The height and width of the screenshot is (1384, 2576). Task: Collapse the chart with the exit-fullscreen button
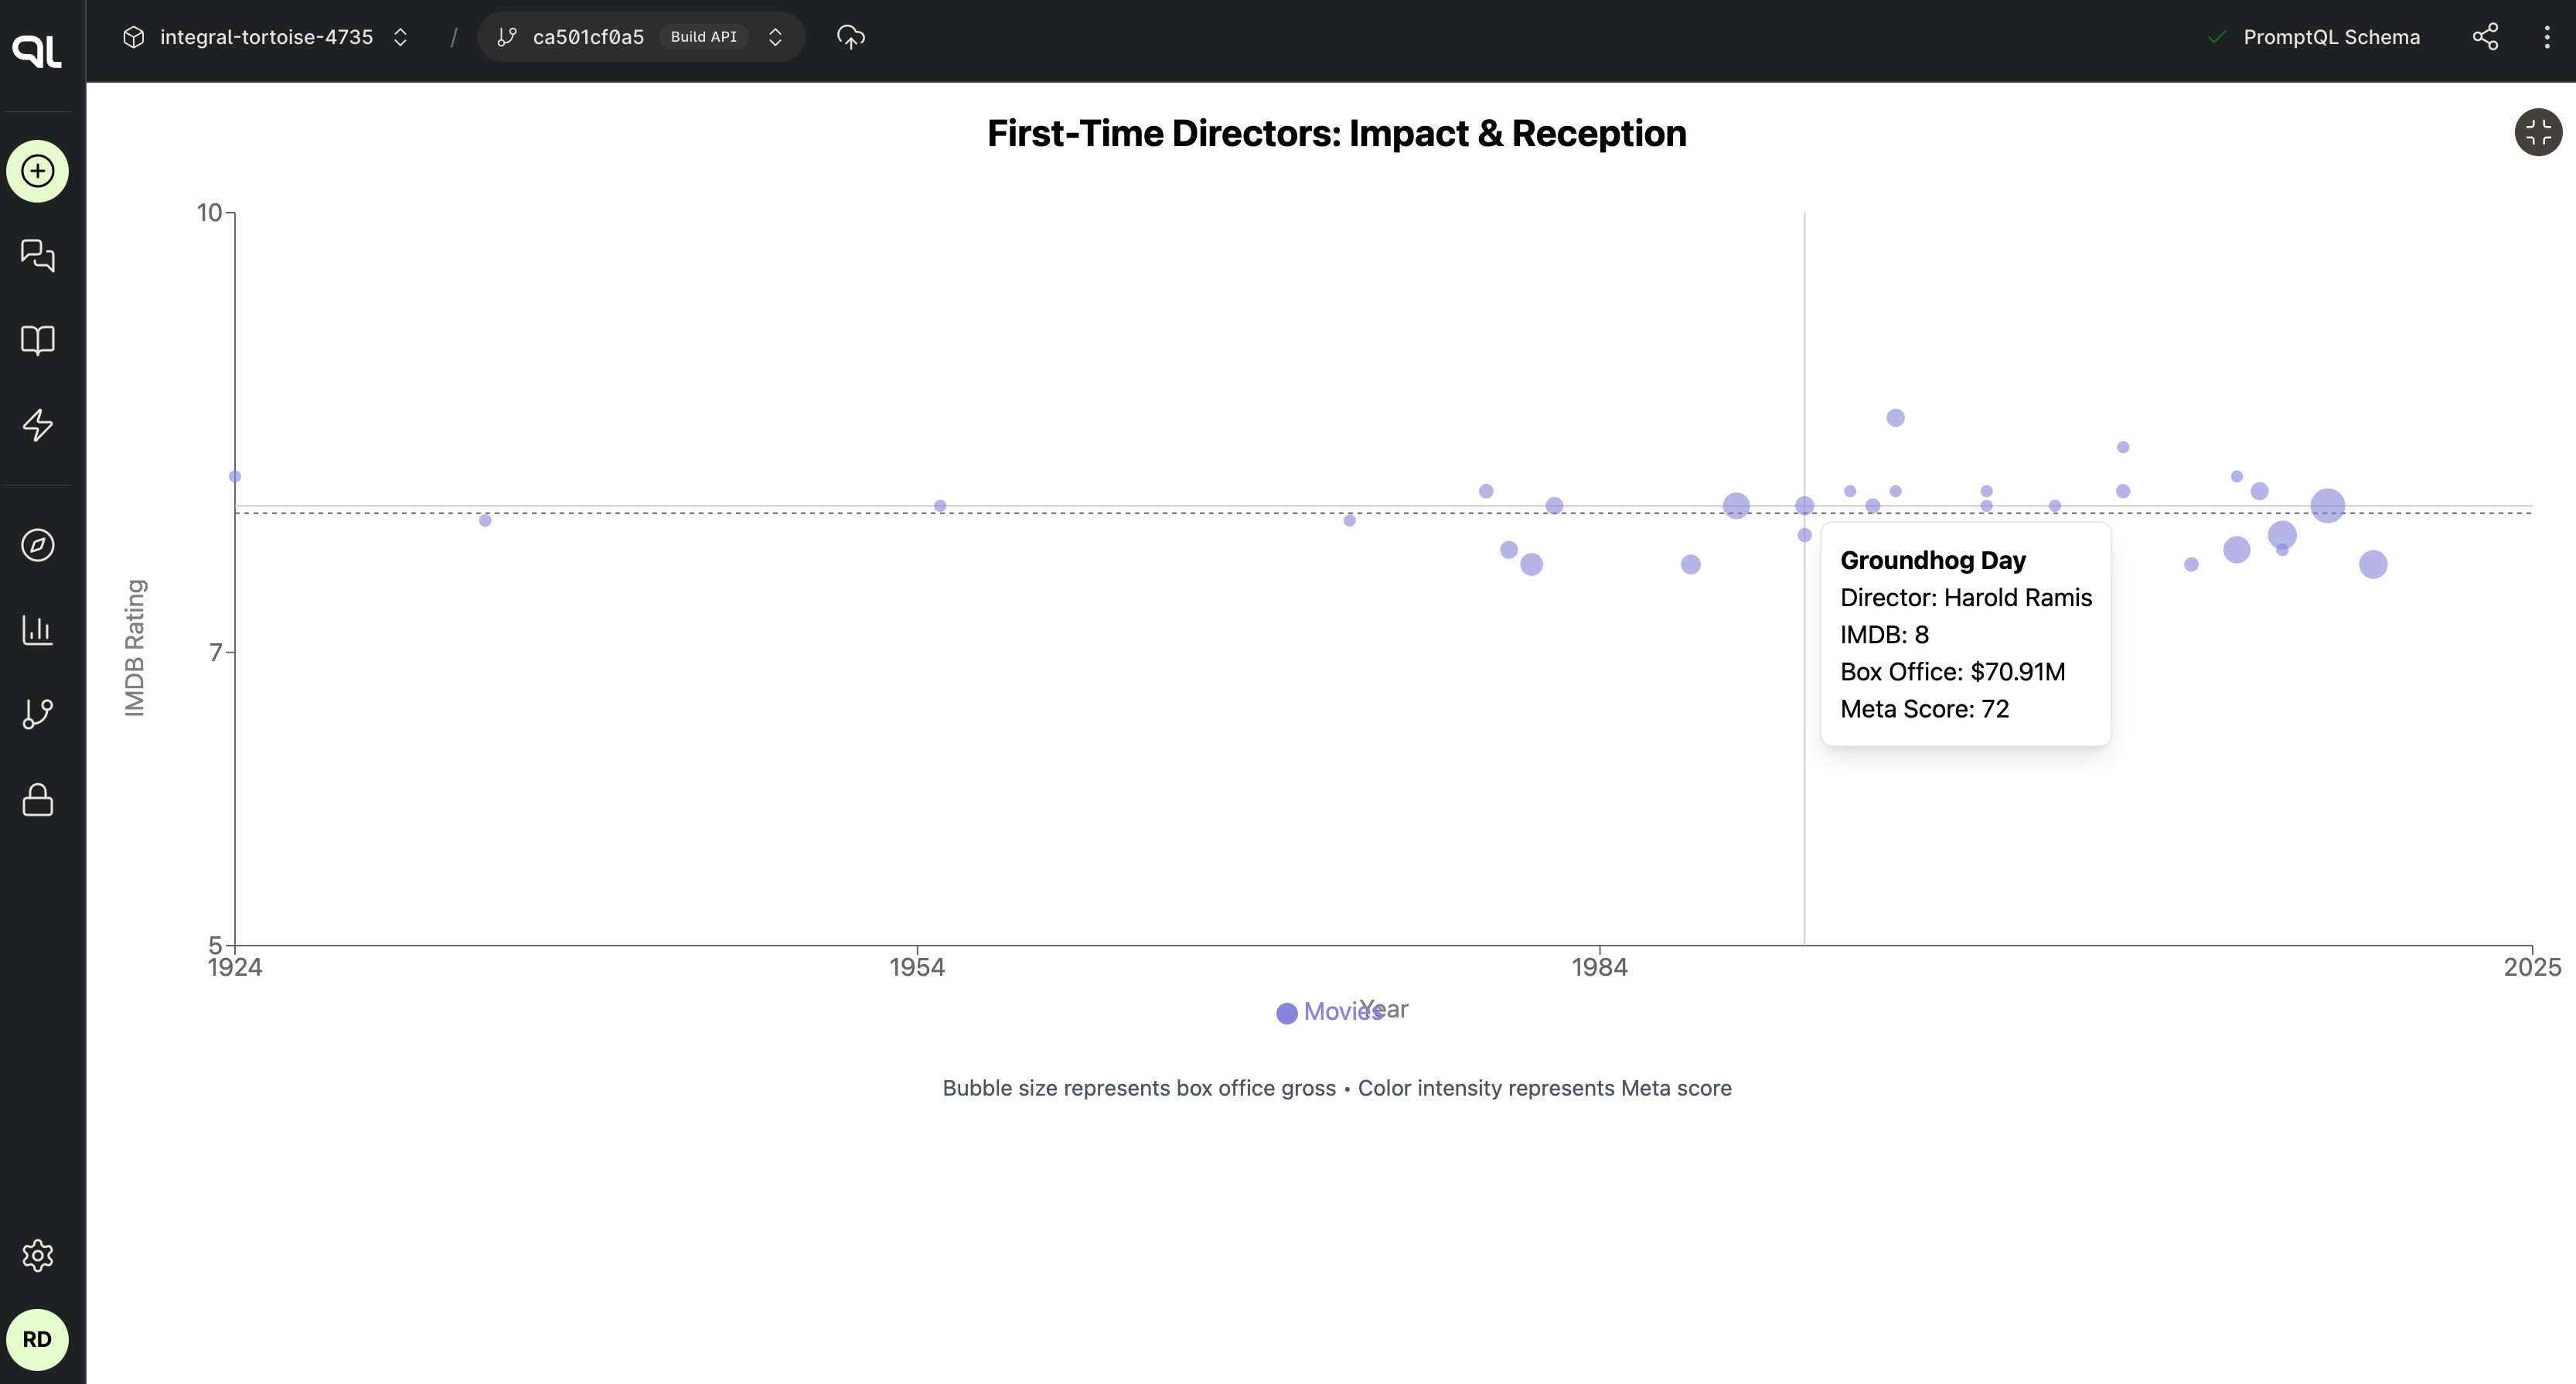(2538, 132)
